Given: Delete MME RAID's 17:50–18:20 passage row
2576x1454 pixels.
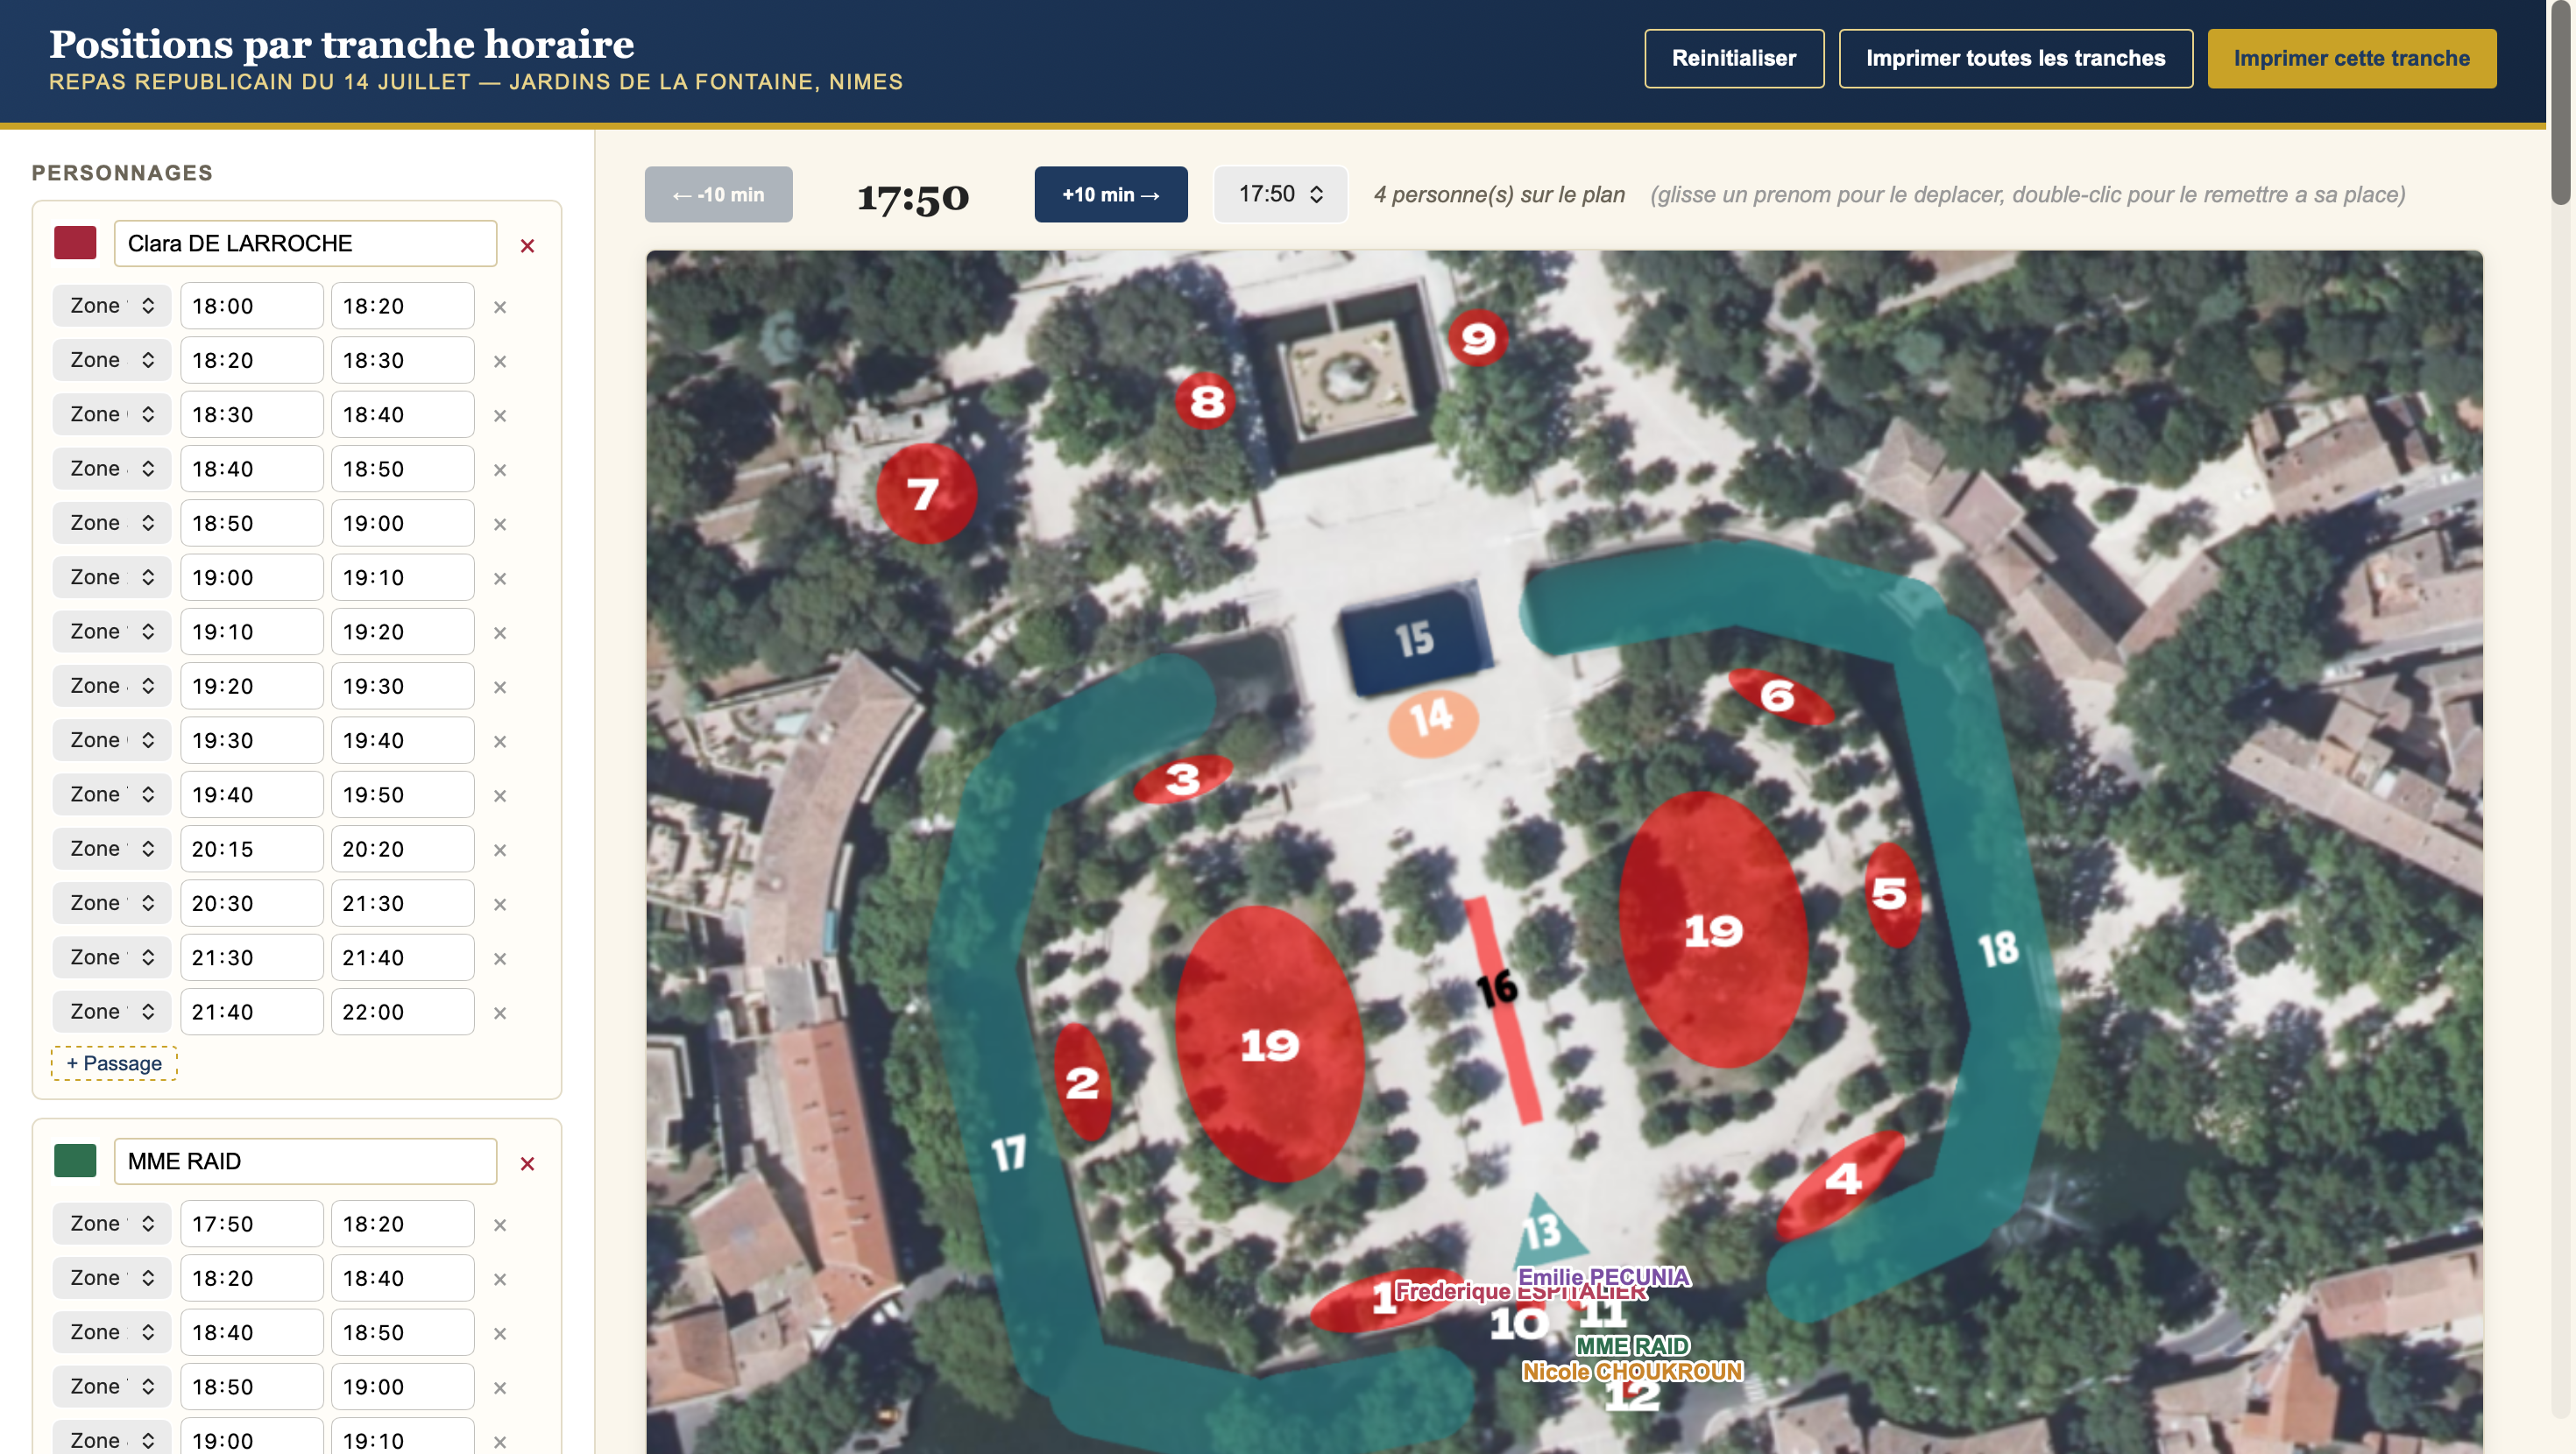Looking at the screenshot, I should [500, 1225].
